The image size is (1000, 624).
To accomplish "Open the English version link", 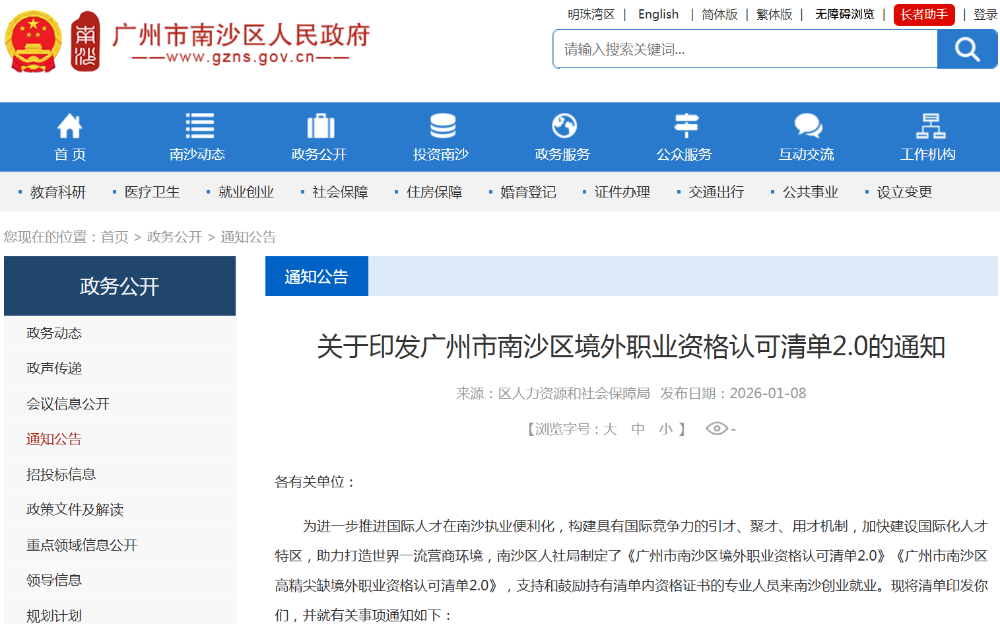I will coord(658,14).
